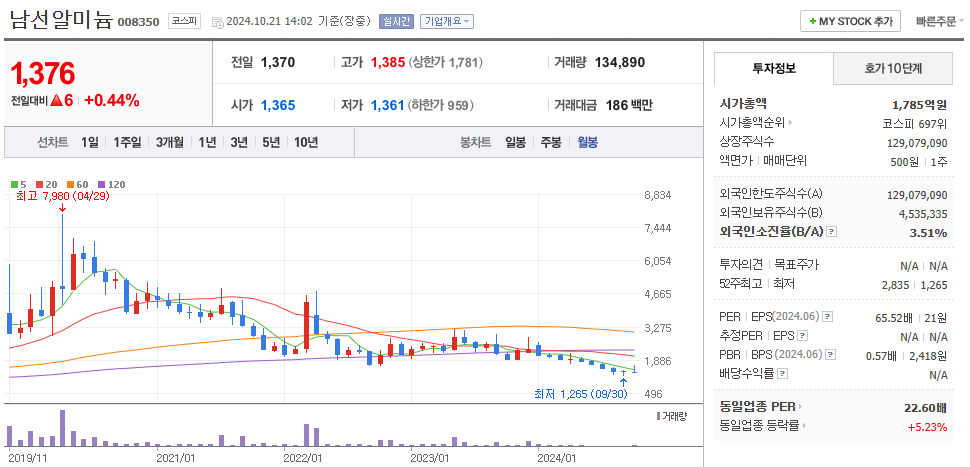
Task: Click the 고가 value 1,385
Action: 388,62
